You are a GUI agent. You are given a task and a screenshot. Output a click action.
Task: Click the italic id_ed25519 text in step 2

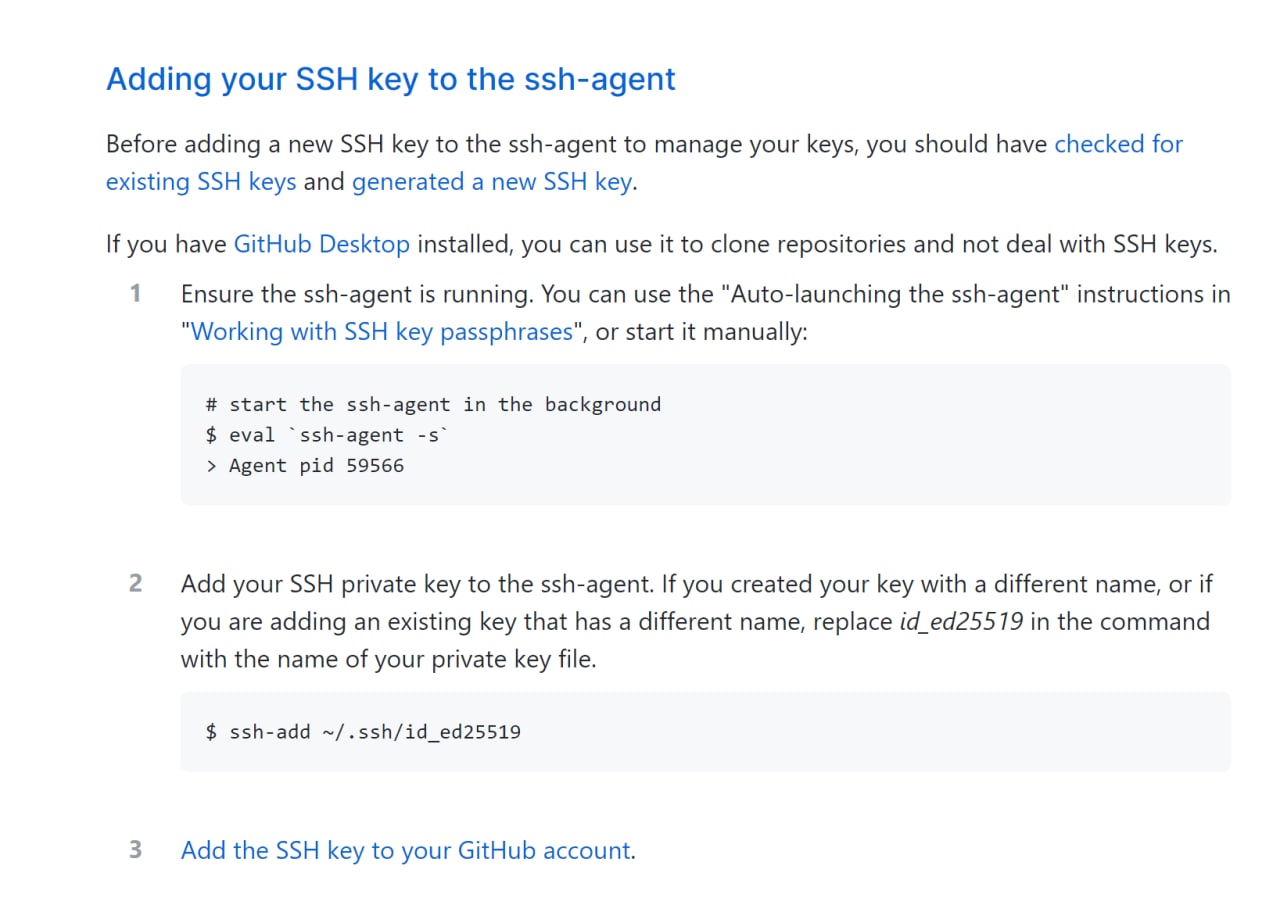(962, 622)
